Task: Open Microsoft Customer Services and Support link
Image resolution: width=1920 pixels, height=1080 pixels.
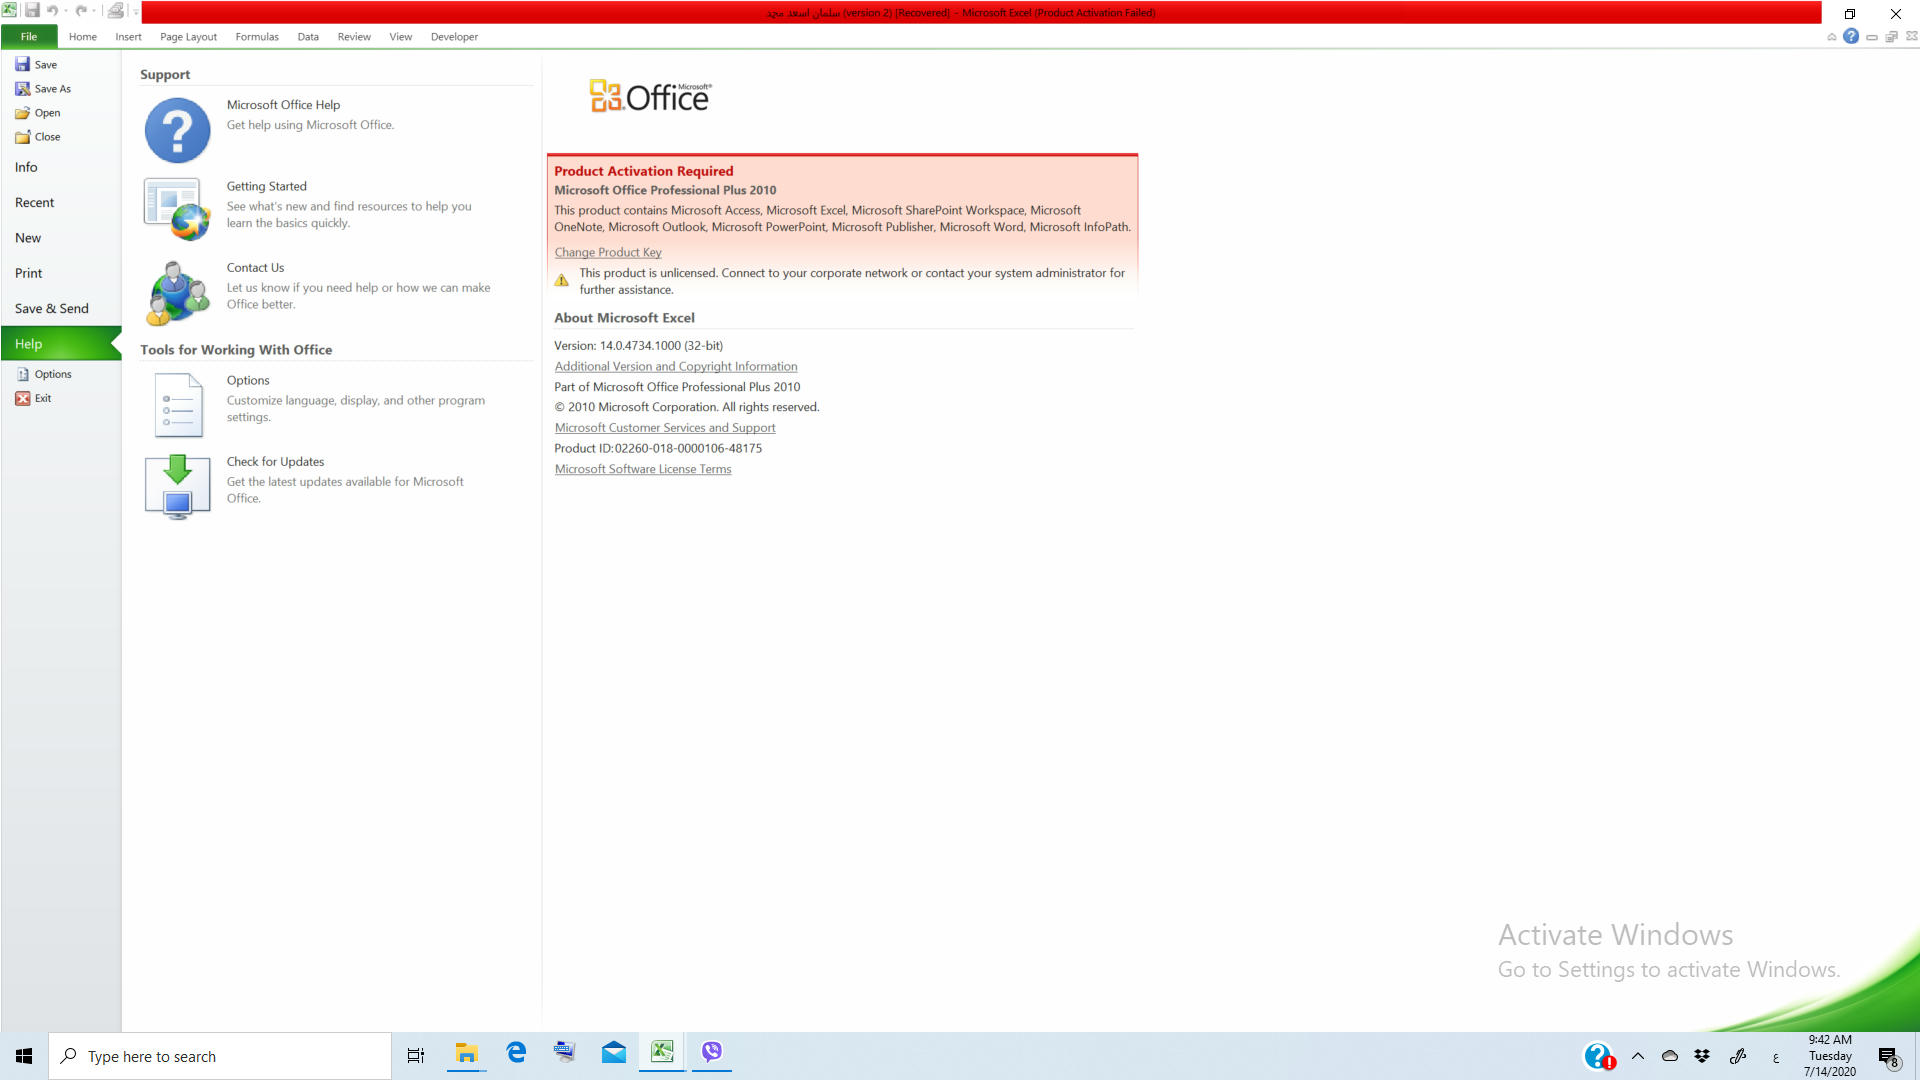Action: (x=665, y=428)
